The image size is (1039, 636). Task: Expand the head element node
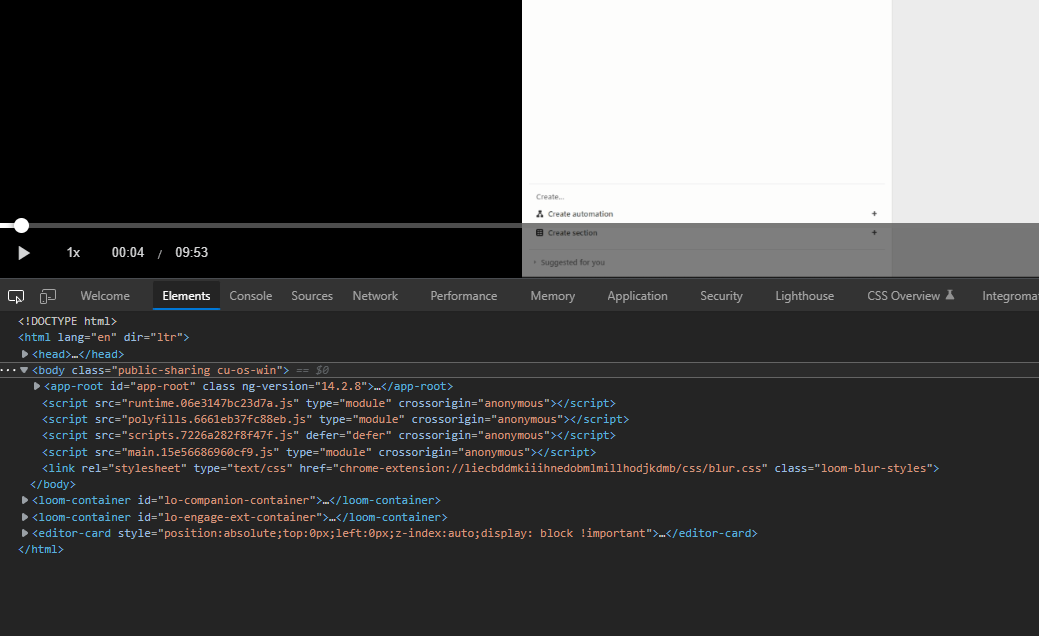[25, 354]
